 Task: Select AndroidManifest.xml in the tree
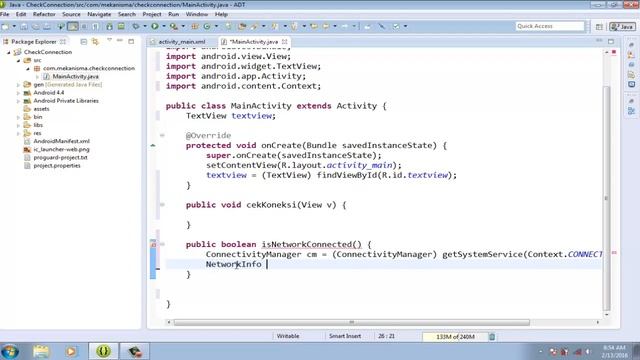click(x=61, y=141)
